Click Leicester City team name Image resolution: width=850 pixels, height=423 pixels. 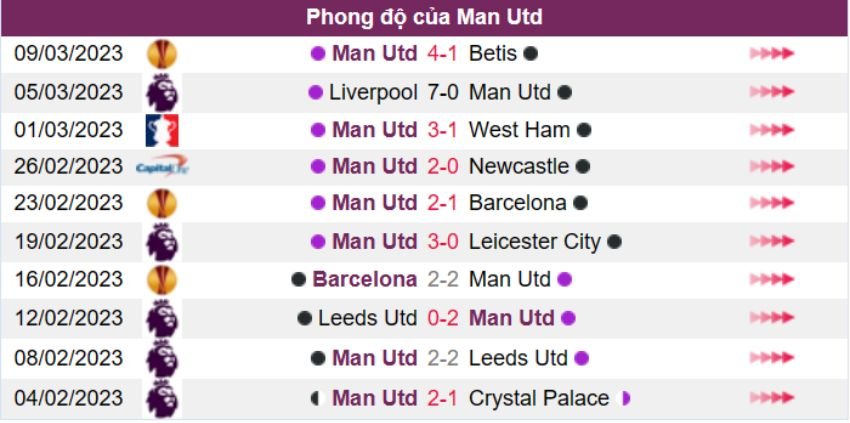coord(534,242)
